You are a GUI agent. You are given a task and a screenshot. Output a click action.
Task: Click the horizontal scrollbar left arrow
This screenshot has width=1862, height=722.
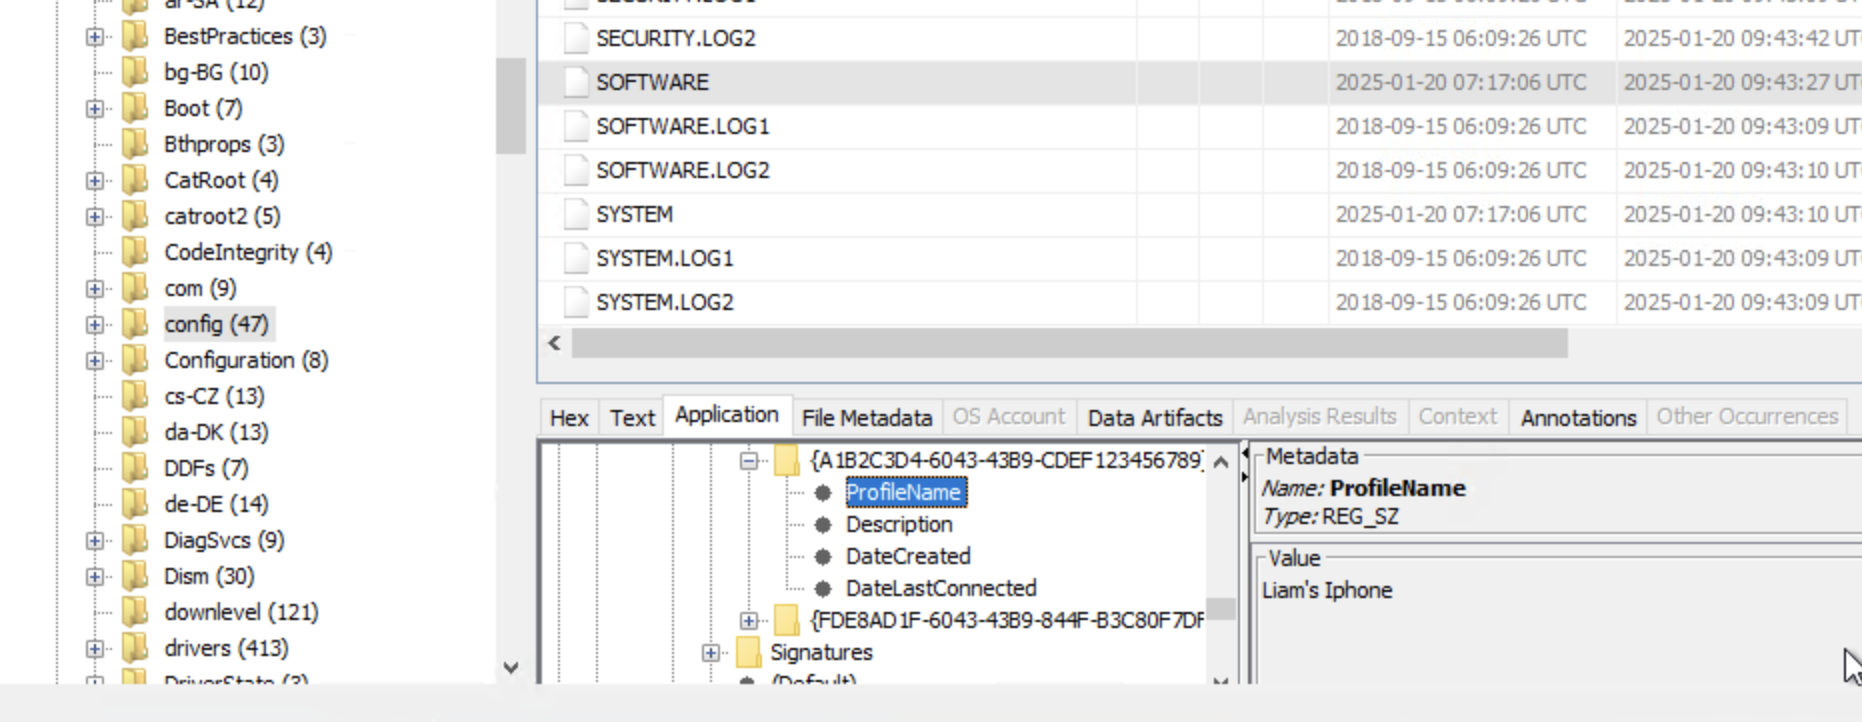pos(555,343)
